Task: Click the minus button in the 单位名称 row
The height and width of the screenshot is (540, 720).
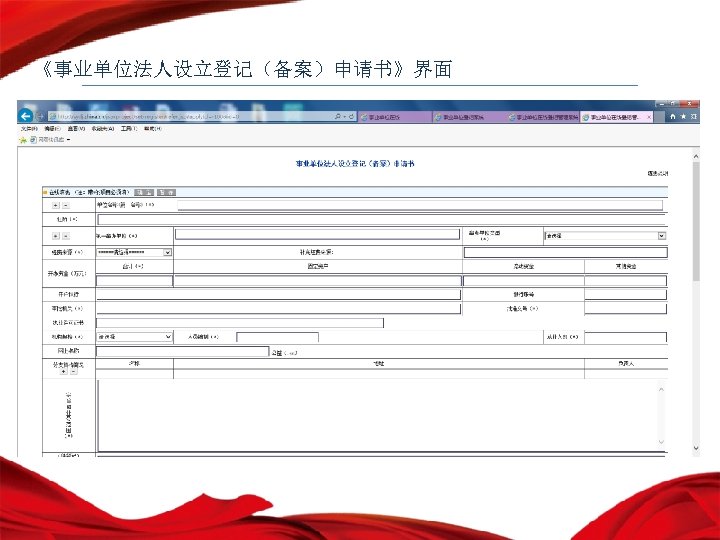Action: pyautogui.click(x=66, y=205)
